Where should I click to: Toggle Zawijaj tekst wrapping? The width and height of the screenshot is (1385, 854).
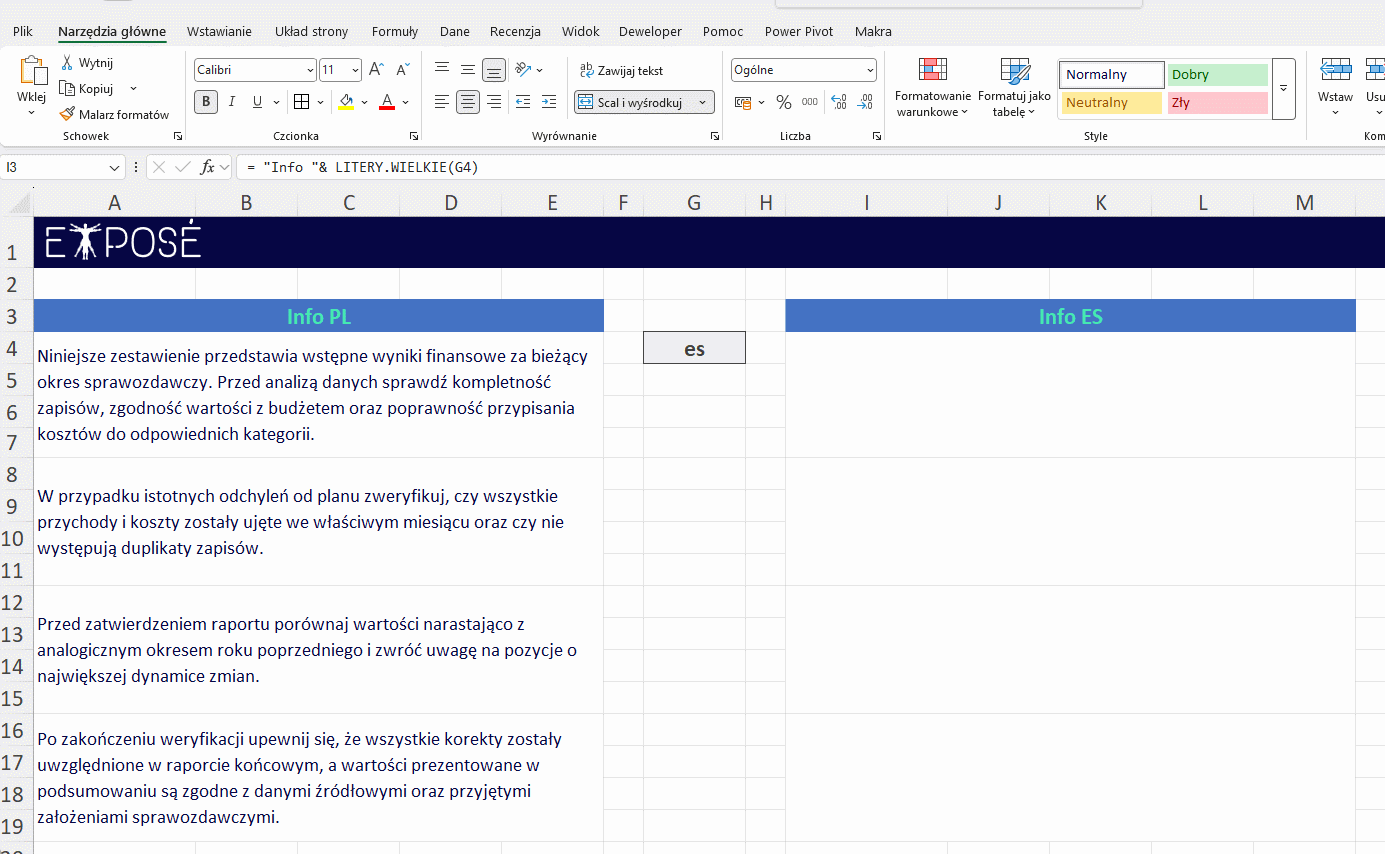pos(621,71)
